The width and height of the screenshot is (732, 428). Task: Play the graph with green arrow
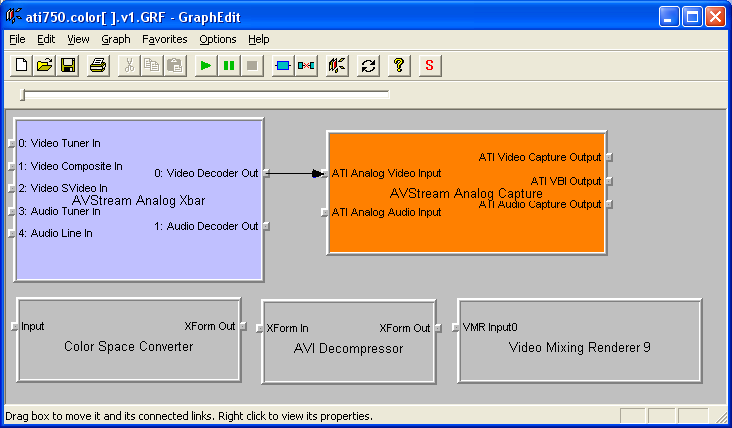(205, 65)
